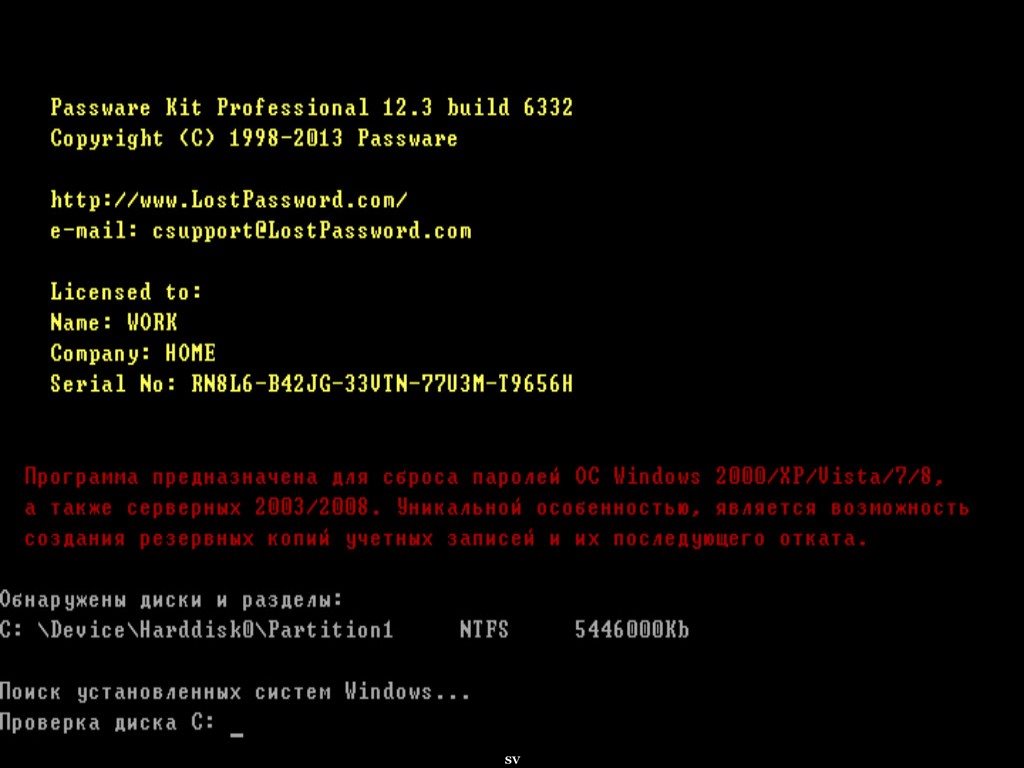Click the serial number RN8L6-B42JG text
Image resolution: width=1024 pixels, height=768 pixels.
382,383
